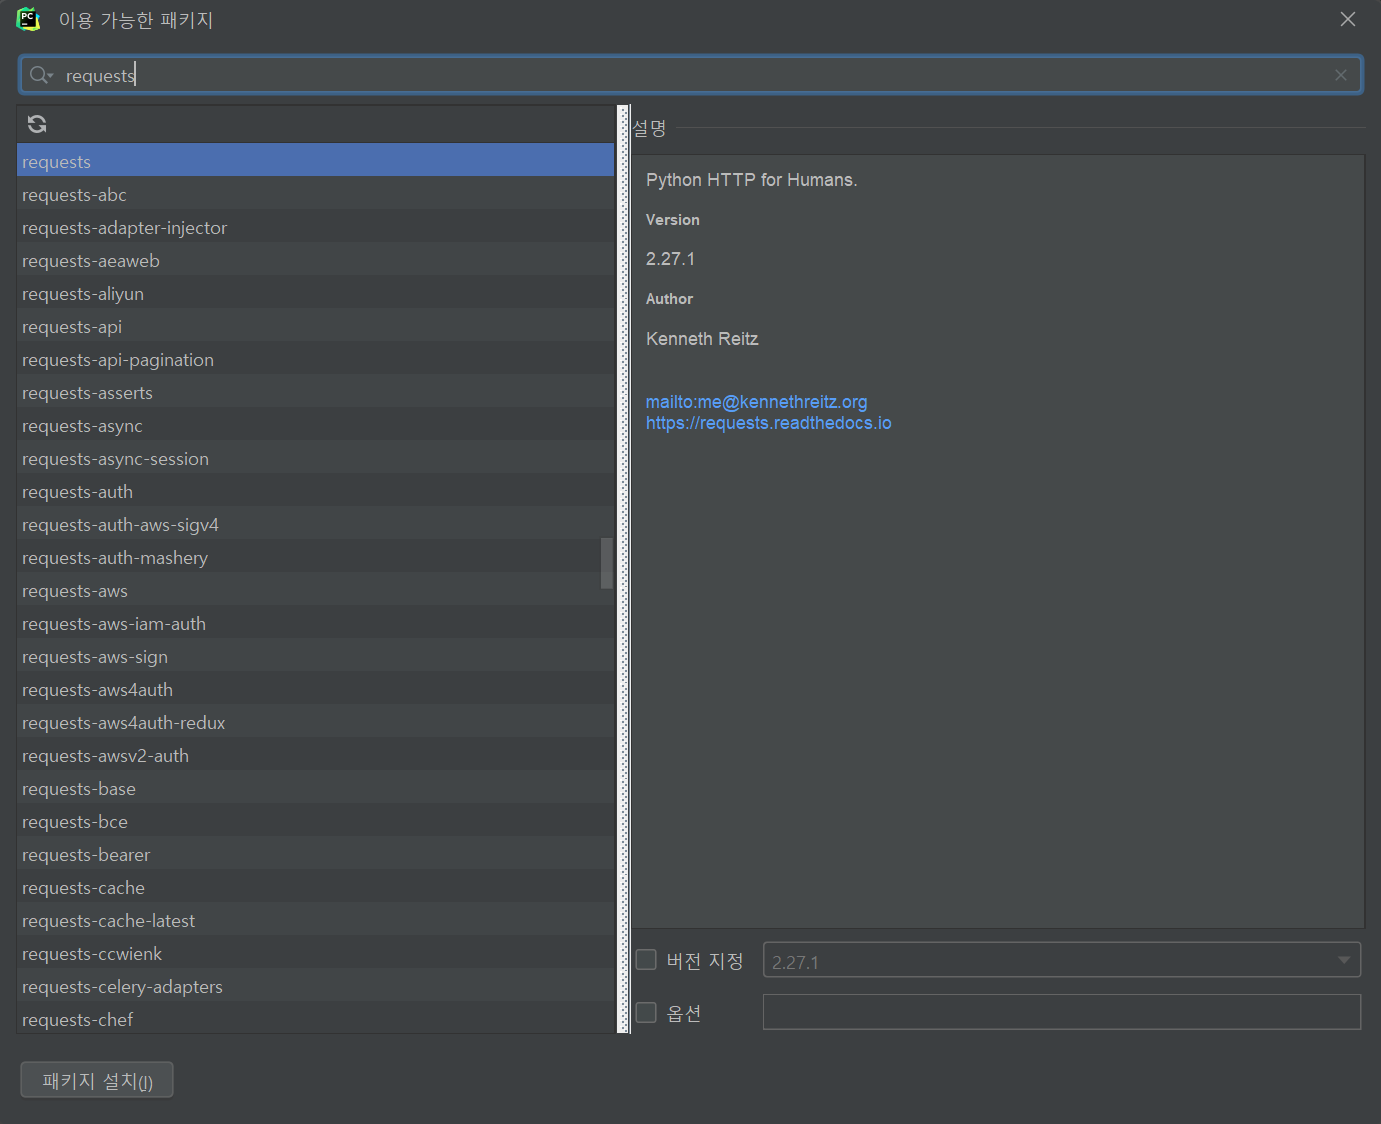1381x1124 pixels.
Task: Click the refresh package list icon
Action: [37, 124]
